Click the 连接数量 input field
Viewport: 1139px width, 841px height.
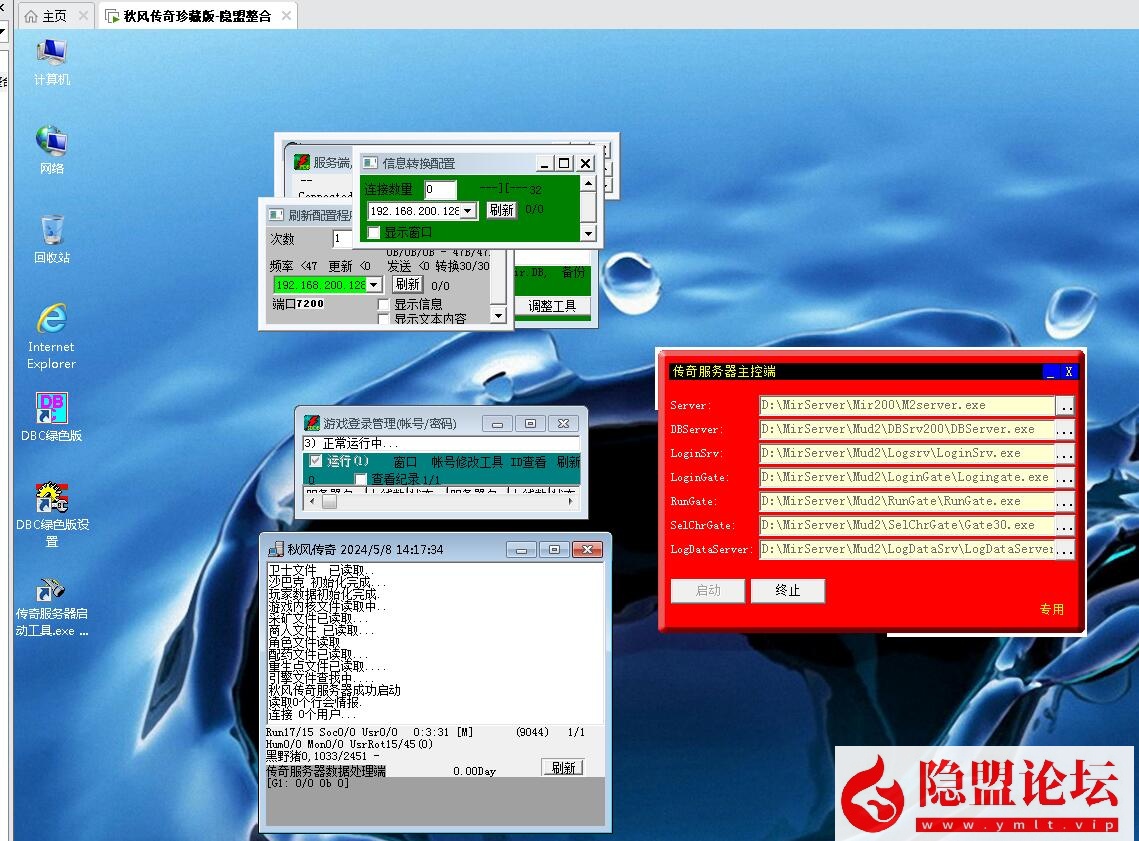(441, 190)
